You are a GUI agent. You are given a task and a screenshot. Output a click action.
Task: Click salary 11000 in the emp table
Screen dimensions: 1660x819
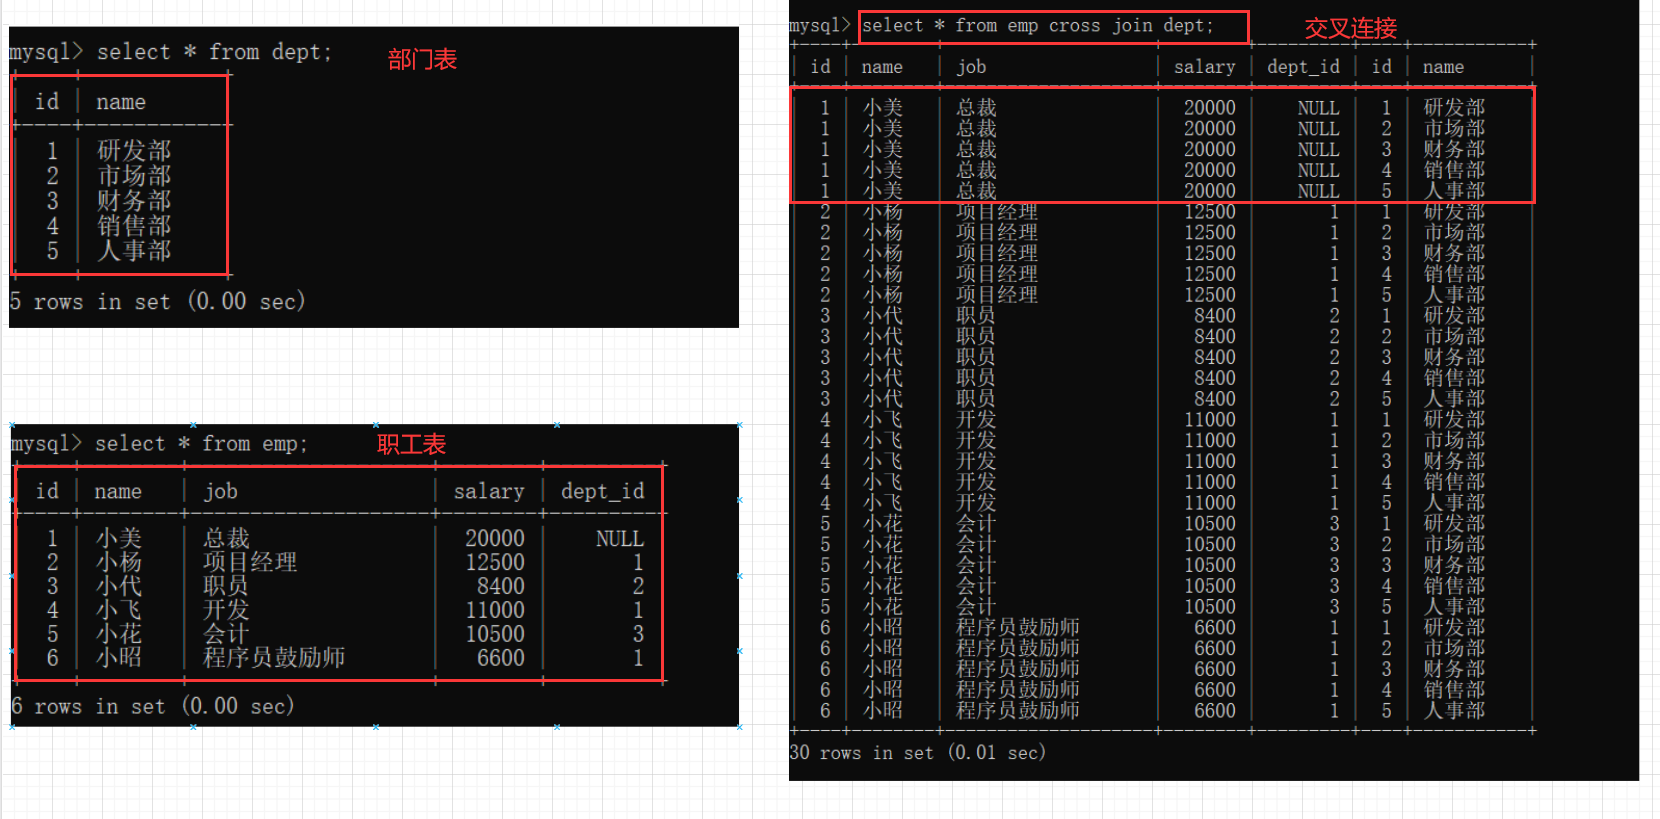[x=495, y=610]
